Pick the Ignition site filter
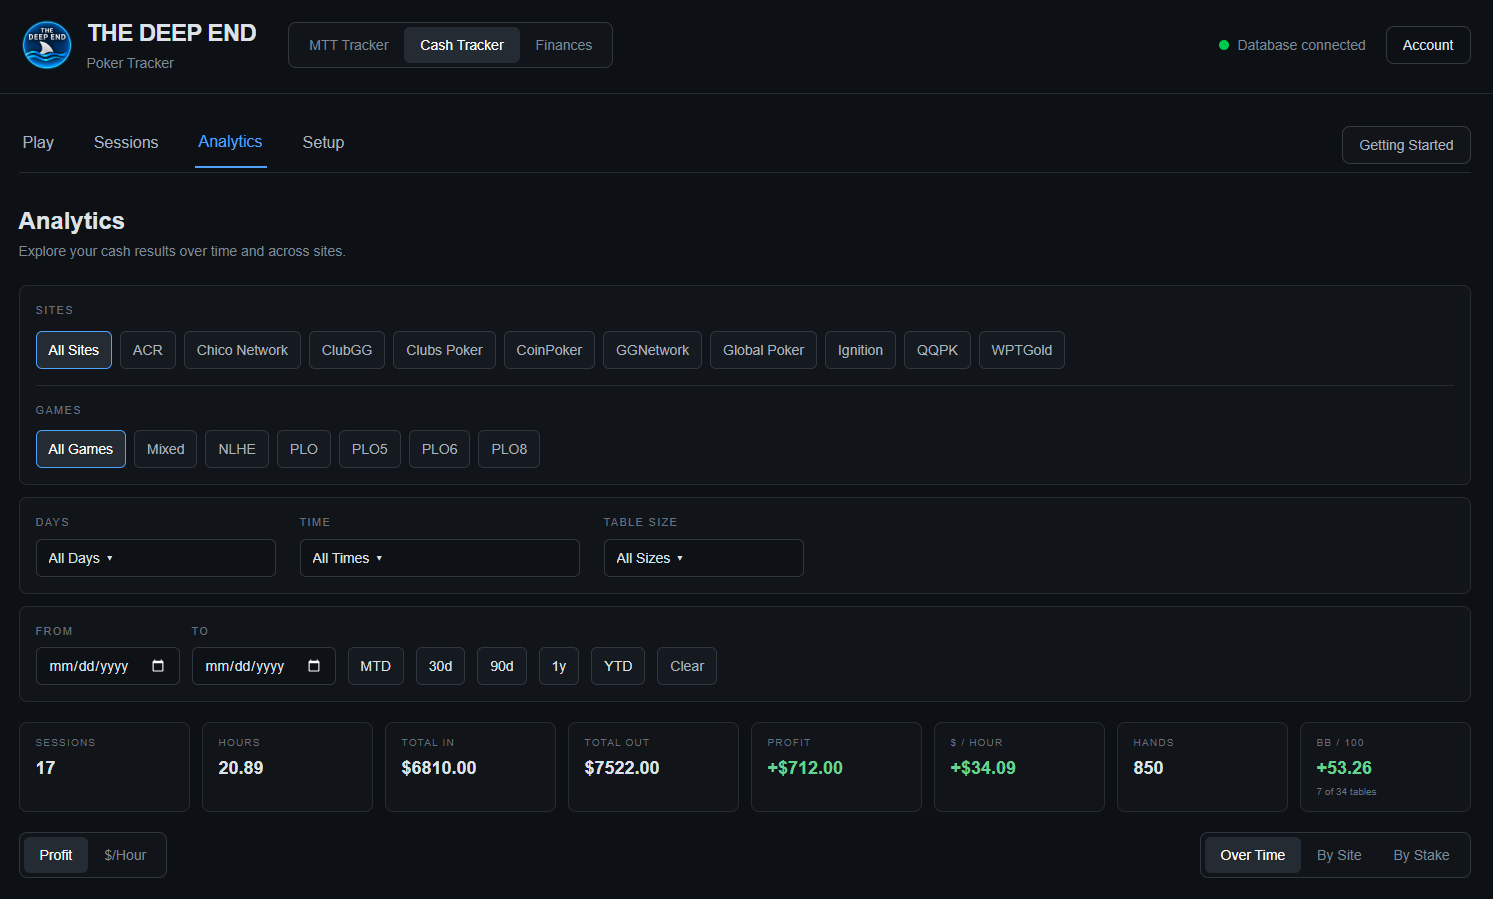Screen dimensions: 1493x899 (860, 350)
